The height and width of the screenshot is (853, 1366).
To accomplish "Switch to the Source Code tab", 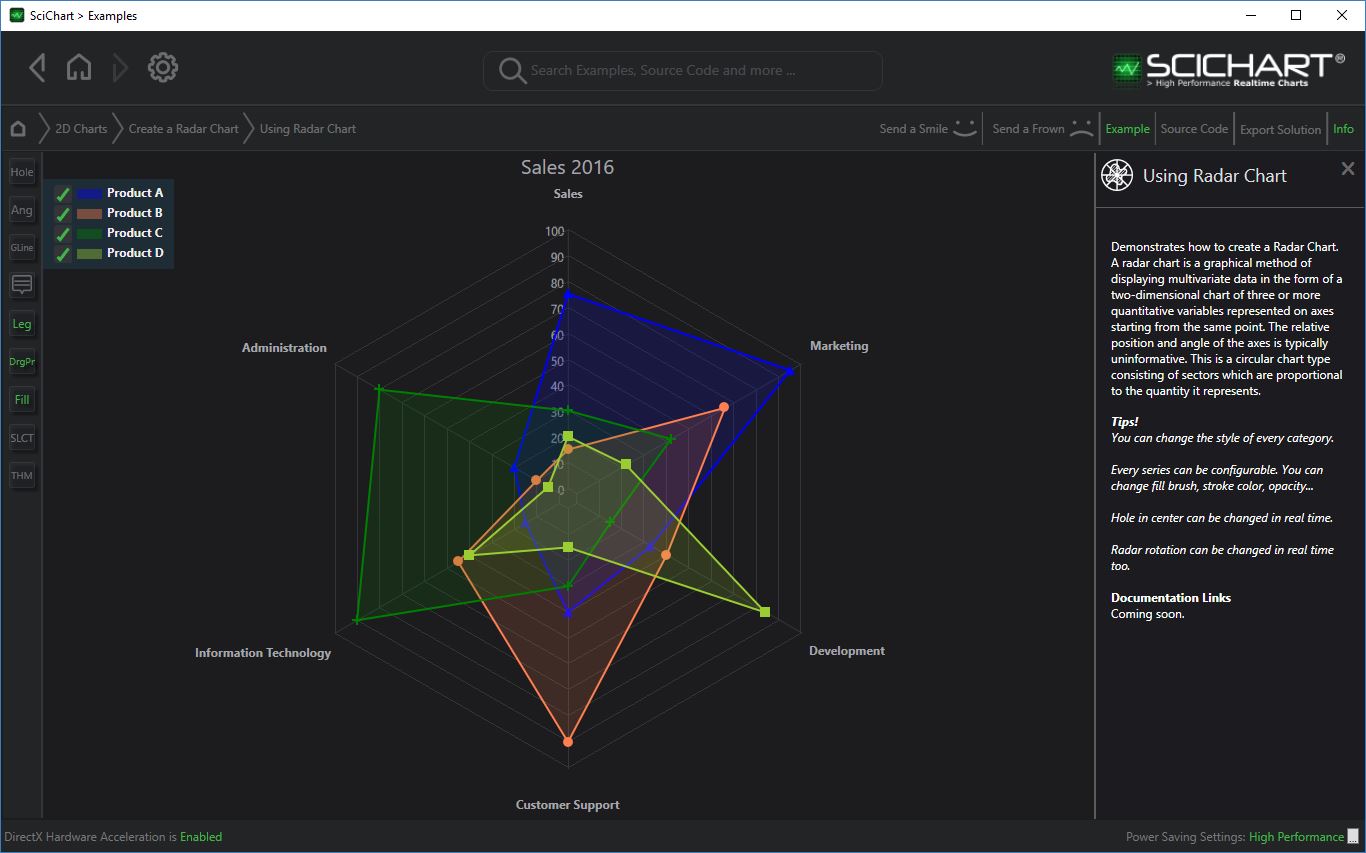I will 1194,129.
